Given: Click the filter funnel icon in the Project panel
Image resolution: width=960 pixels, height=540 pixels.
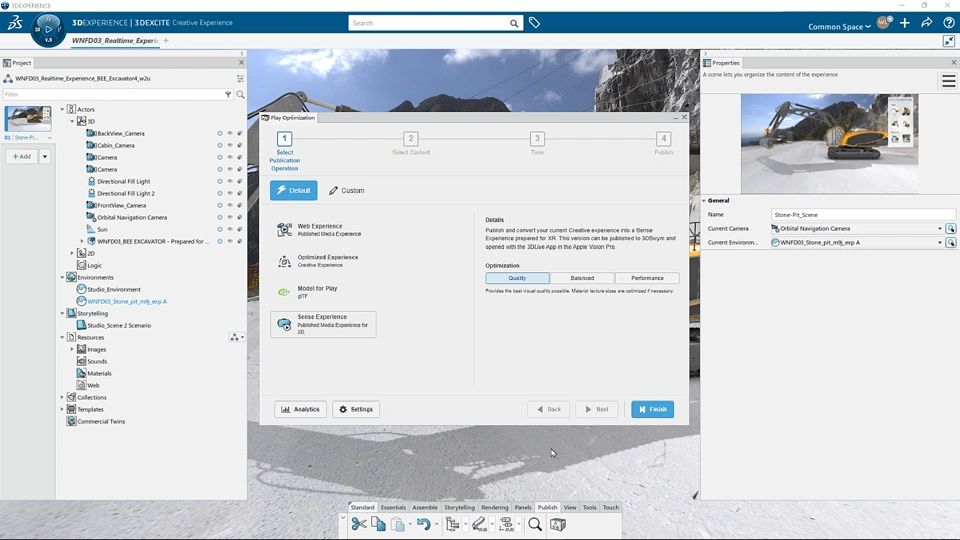Looking at the screenshot, I should point(228,94).
